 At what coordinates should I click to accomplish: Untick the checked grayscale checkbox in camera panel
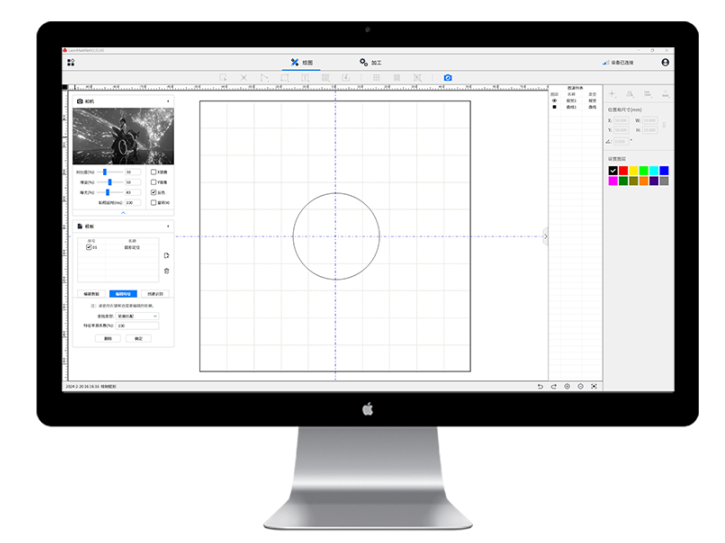pyautogui.click(x=154, y=192)
